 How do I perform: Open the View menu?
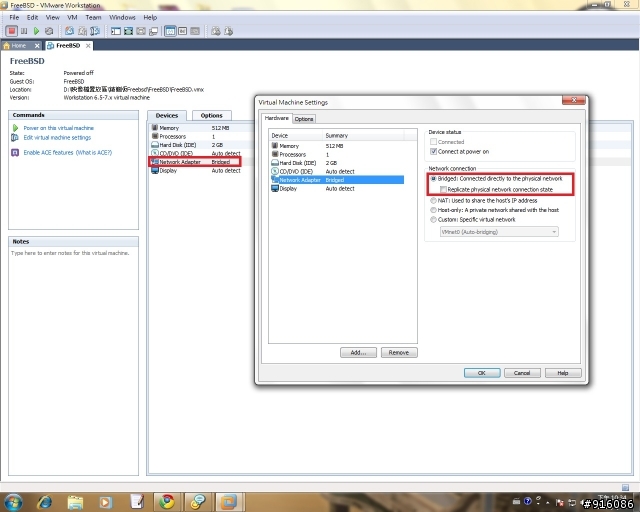point(53,18)
